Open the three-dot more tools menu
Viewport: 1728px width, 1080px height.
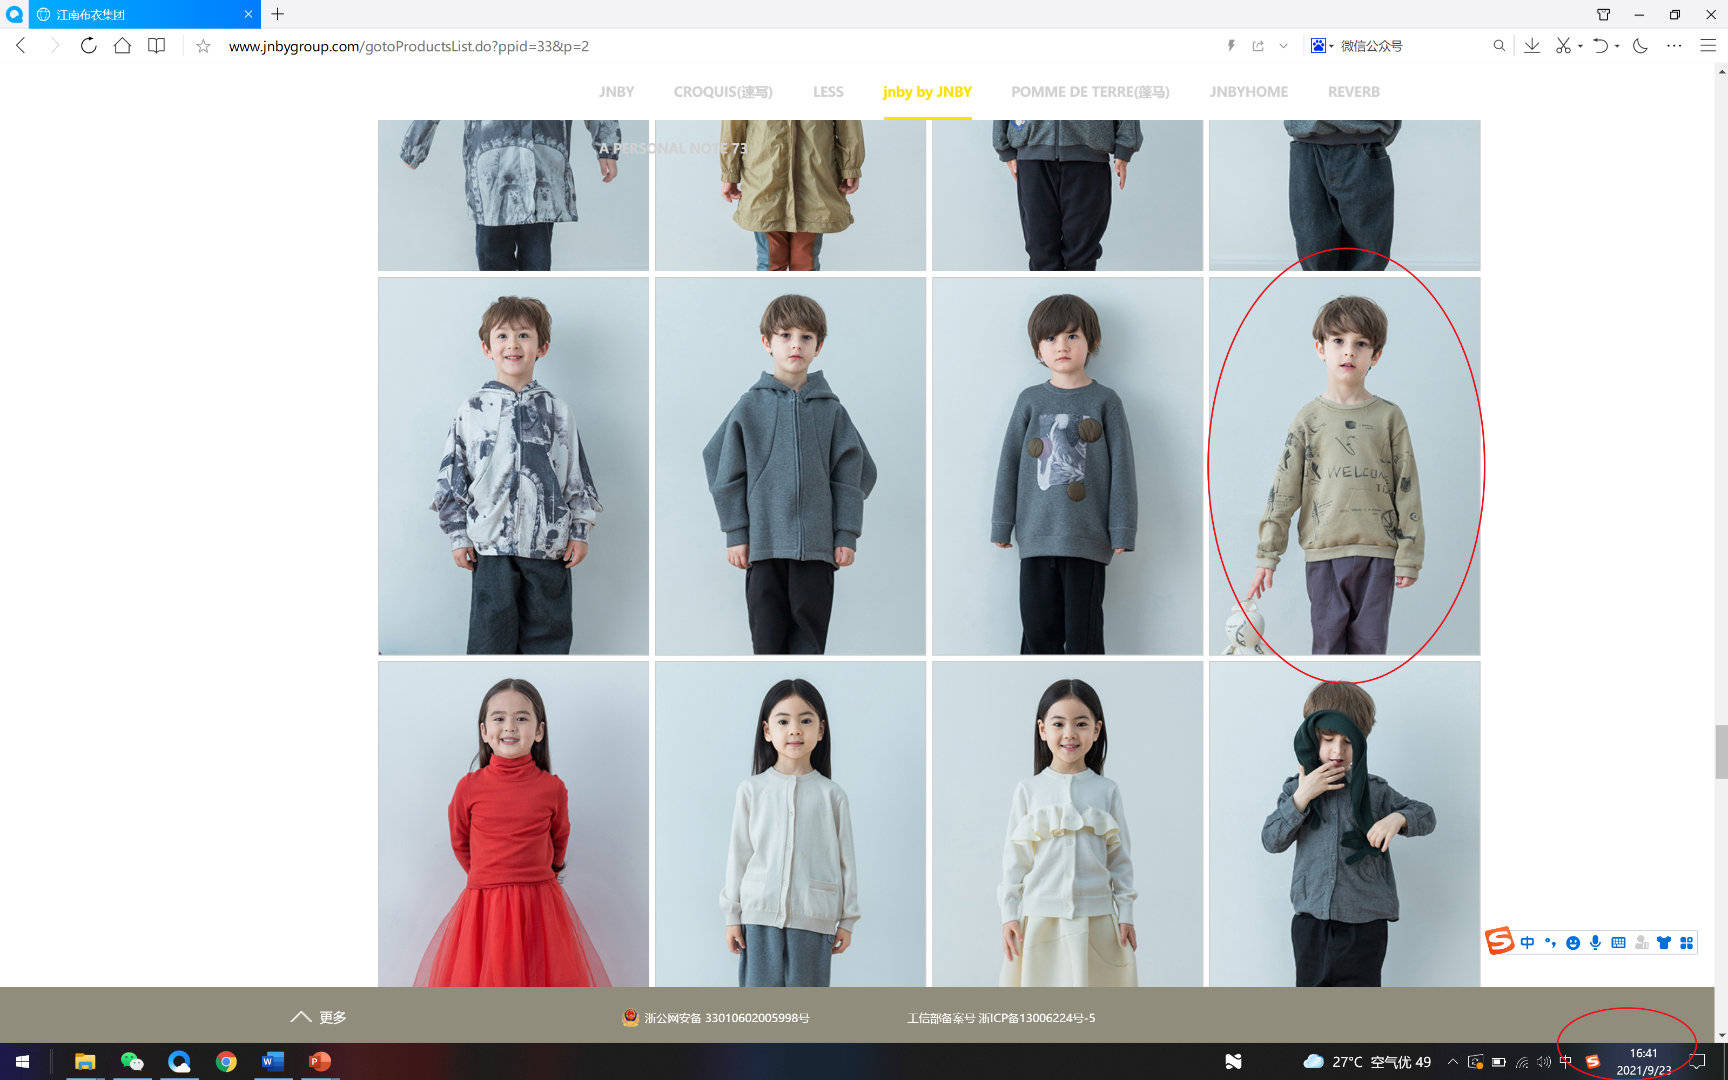[x=1674, y=46]
